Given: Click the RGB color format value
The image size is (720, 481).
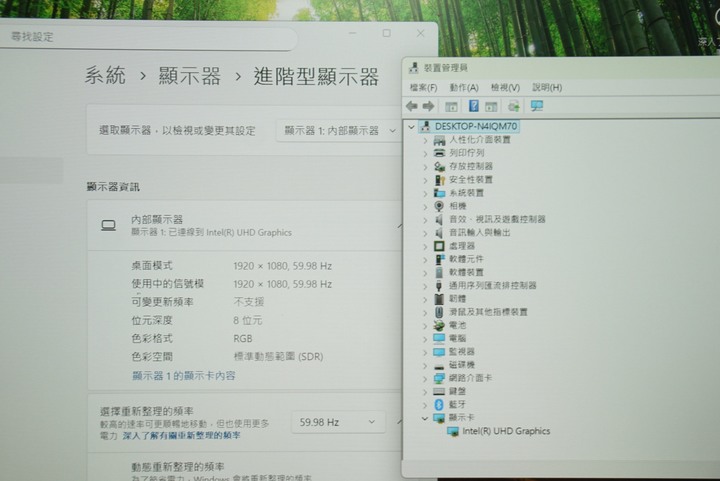Looking at the screenshot, I should [243, 339].
